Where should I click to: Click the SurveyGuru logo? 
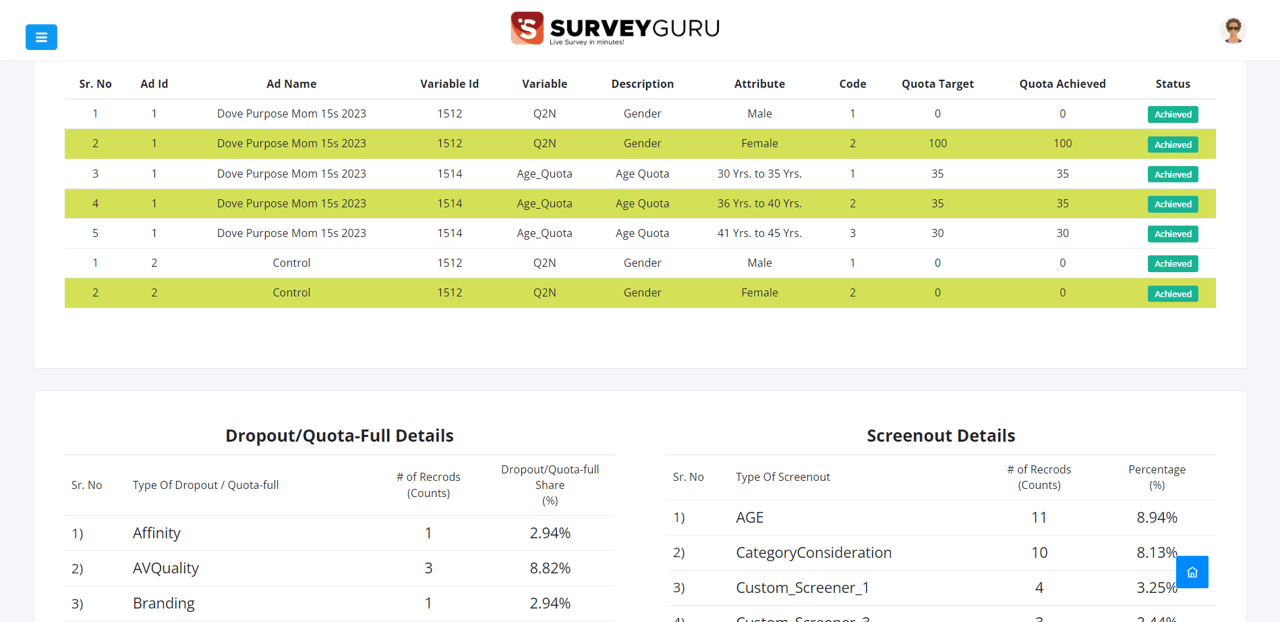pyautogui.click(x=615, y=28)
